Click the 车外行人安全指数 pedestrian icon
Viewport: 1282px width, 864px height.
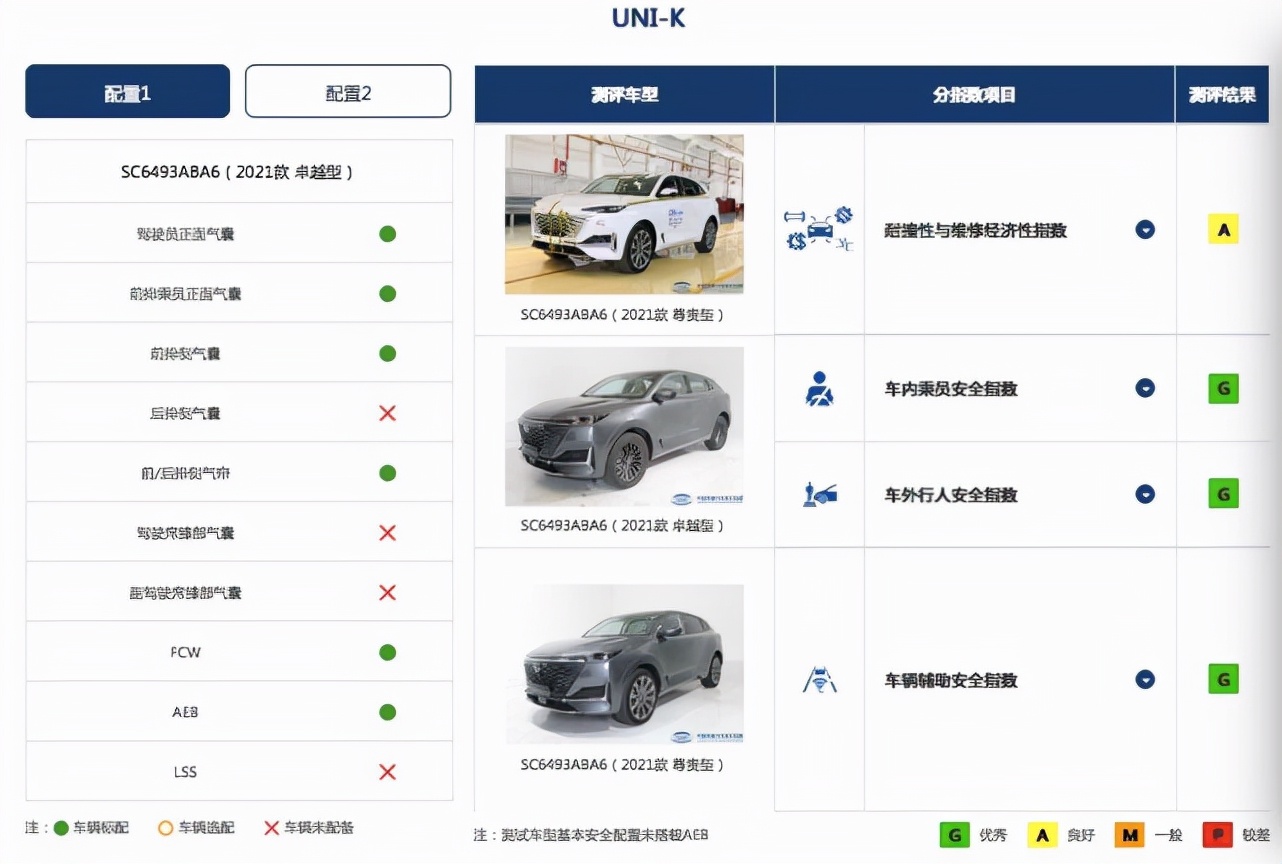coord(819,494)
